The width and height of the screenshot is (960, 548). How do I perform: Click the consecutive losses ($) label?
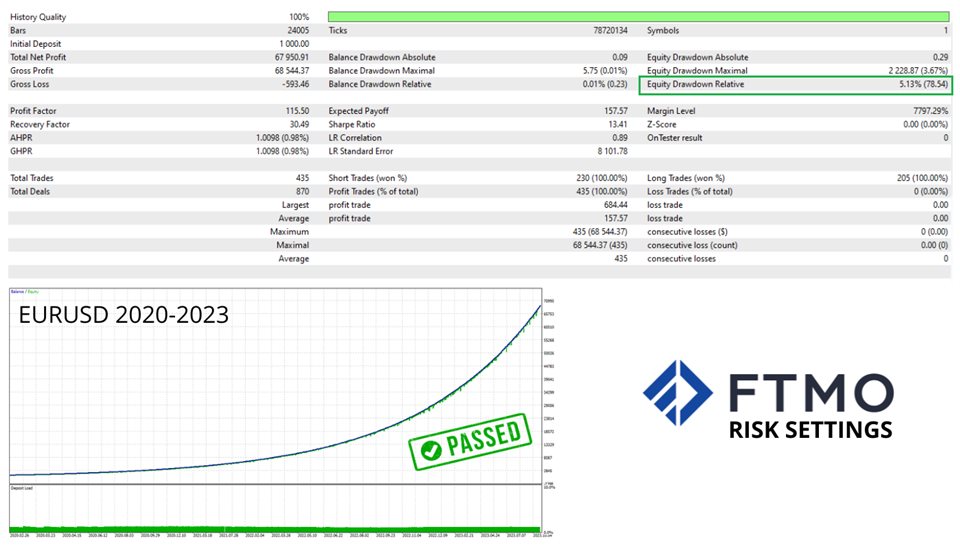[688, 232]
